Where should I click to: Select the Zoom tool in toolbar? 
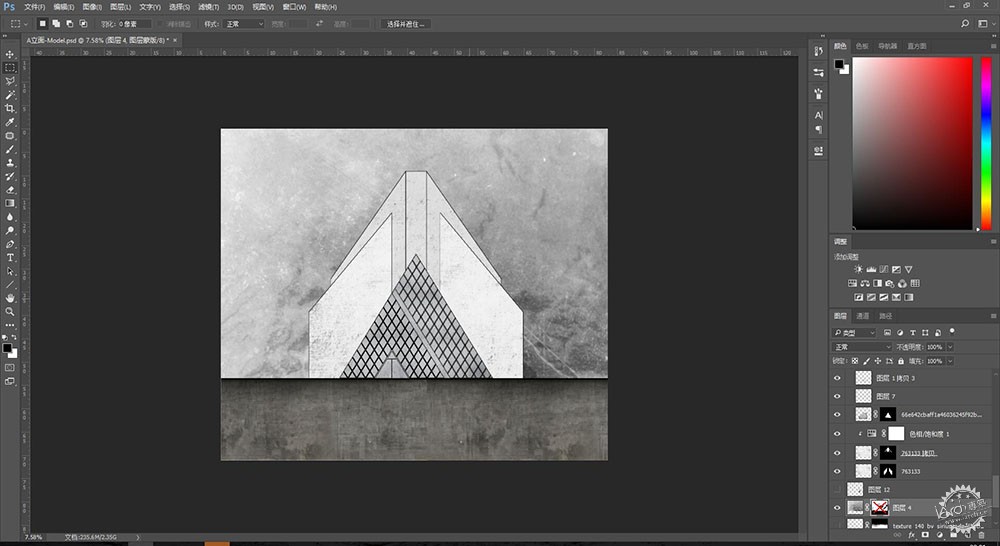[x=10, y=311]
